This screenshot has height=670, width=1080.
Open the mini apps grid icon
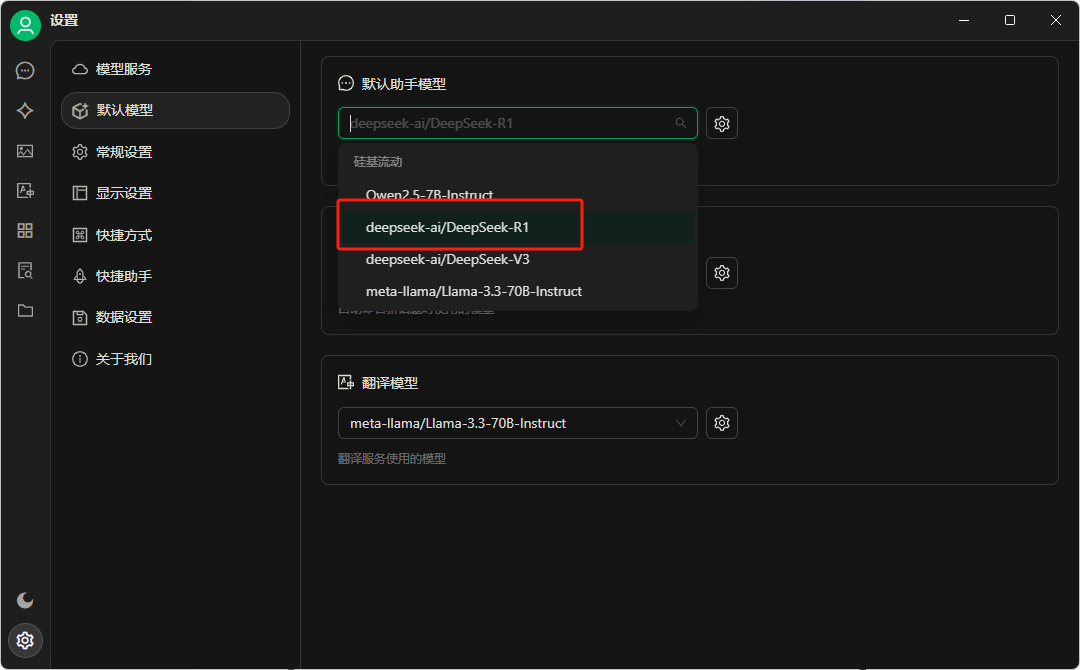click(25, 231)
